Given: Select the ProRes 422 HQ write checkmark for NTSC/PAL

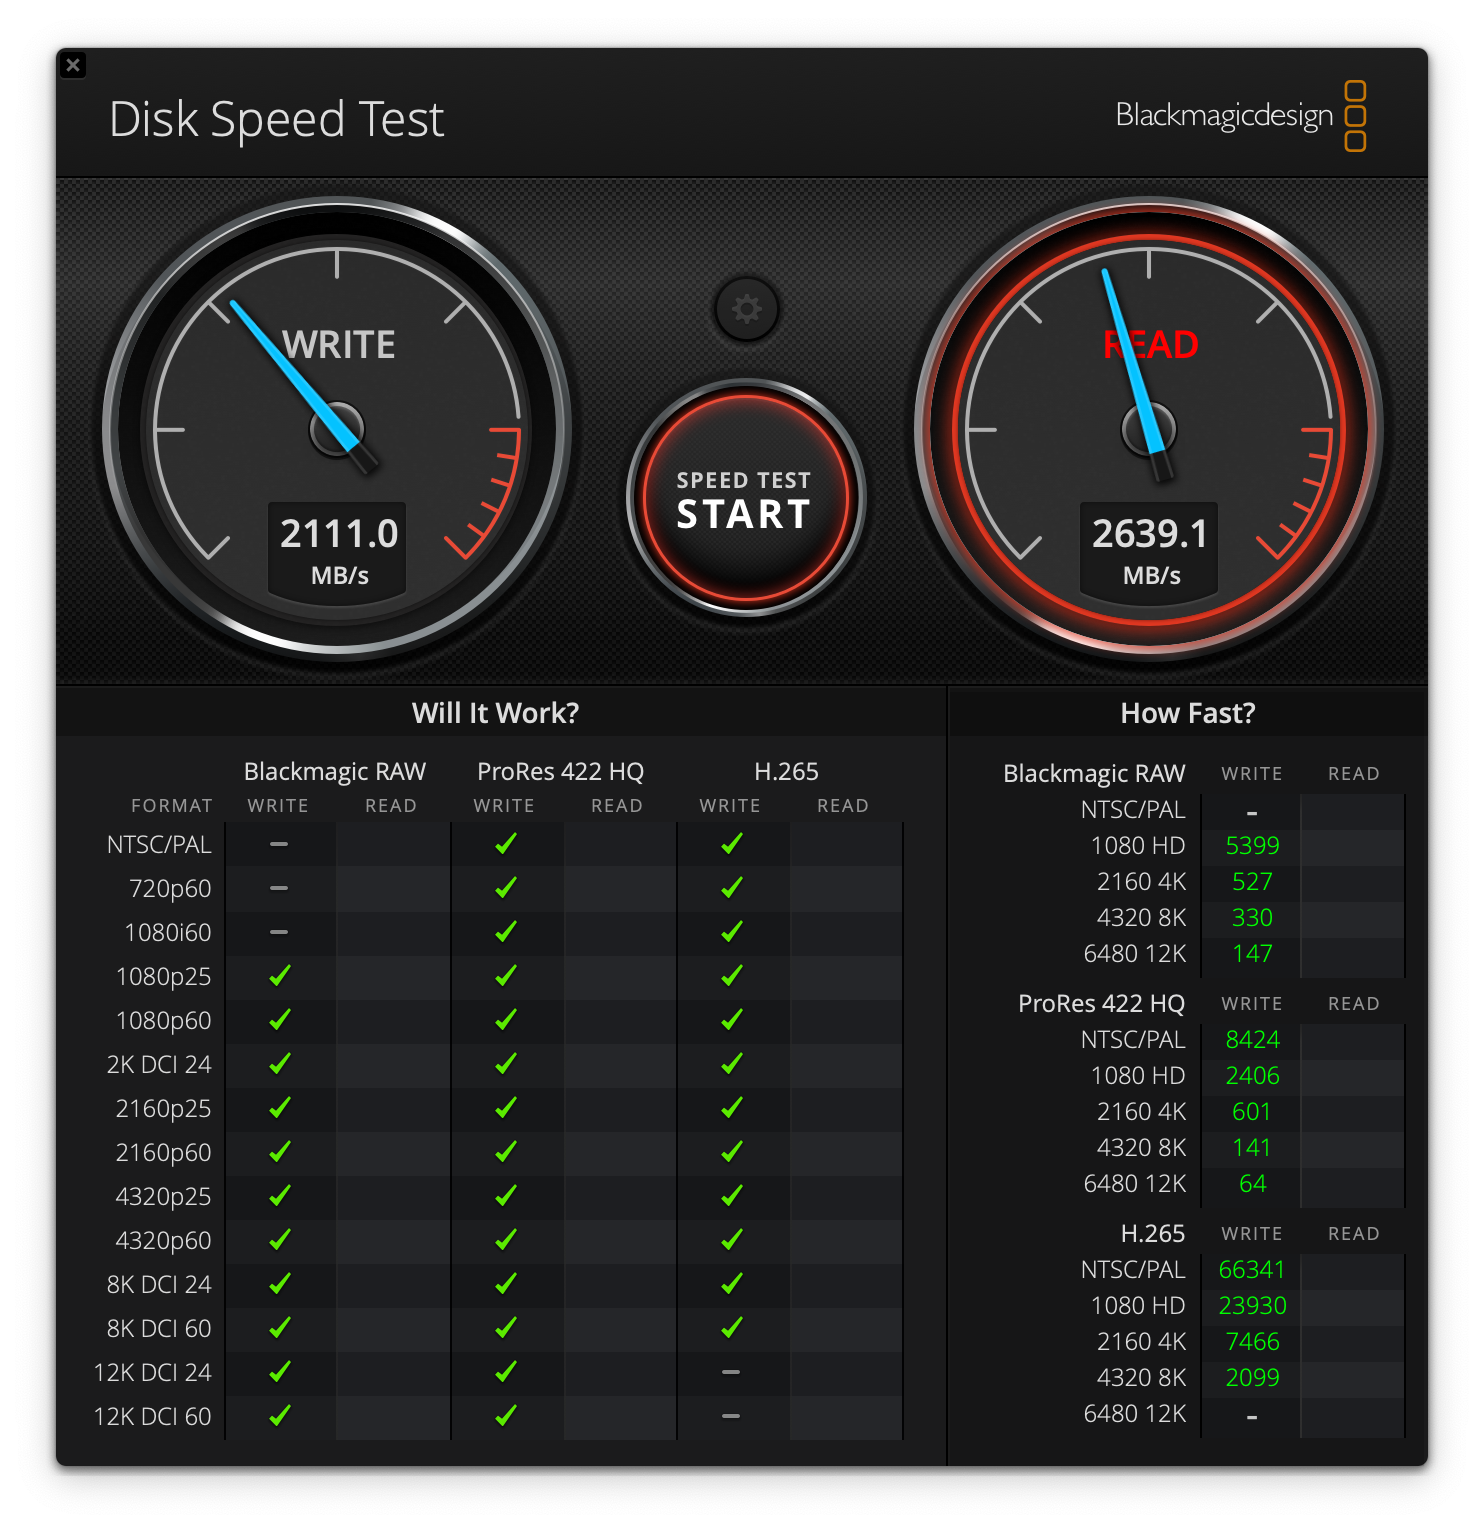Looking at the screenshot, I should click(504, 844).
